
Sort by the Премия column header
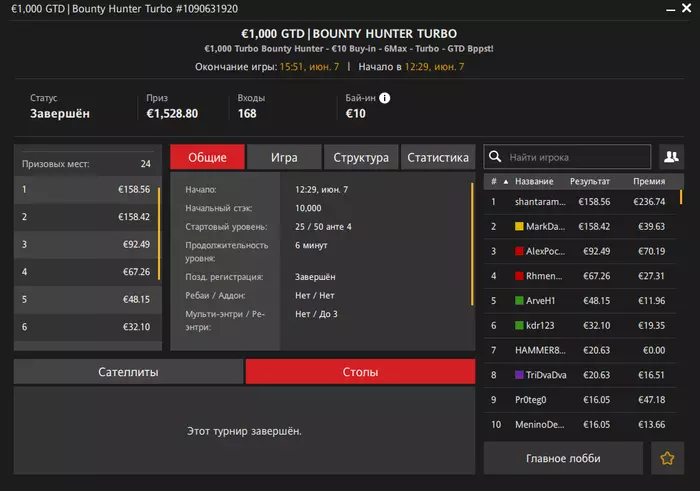click(649, 181)
